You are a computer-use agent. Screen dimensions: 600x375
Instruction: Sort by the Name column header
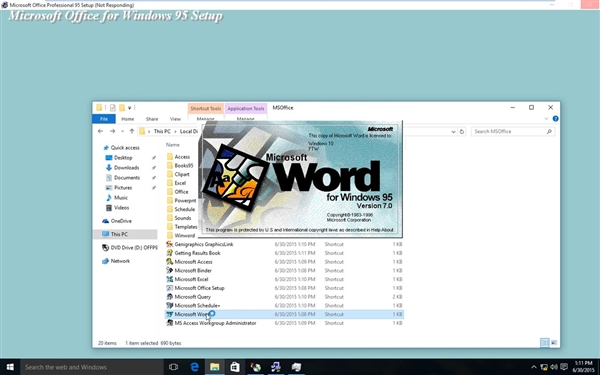click(x=173, y=145)
